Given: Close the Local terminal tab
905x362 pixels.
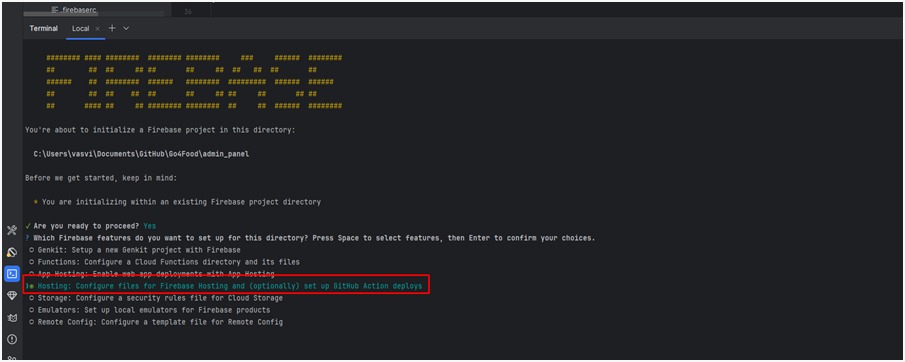Looking at the screenshot, I should click(x=98, y=28).
